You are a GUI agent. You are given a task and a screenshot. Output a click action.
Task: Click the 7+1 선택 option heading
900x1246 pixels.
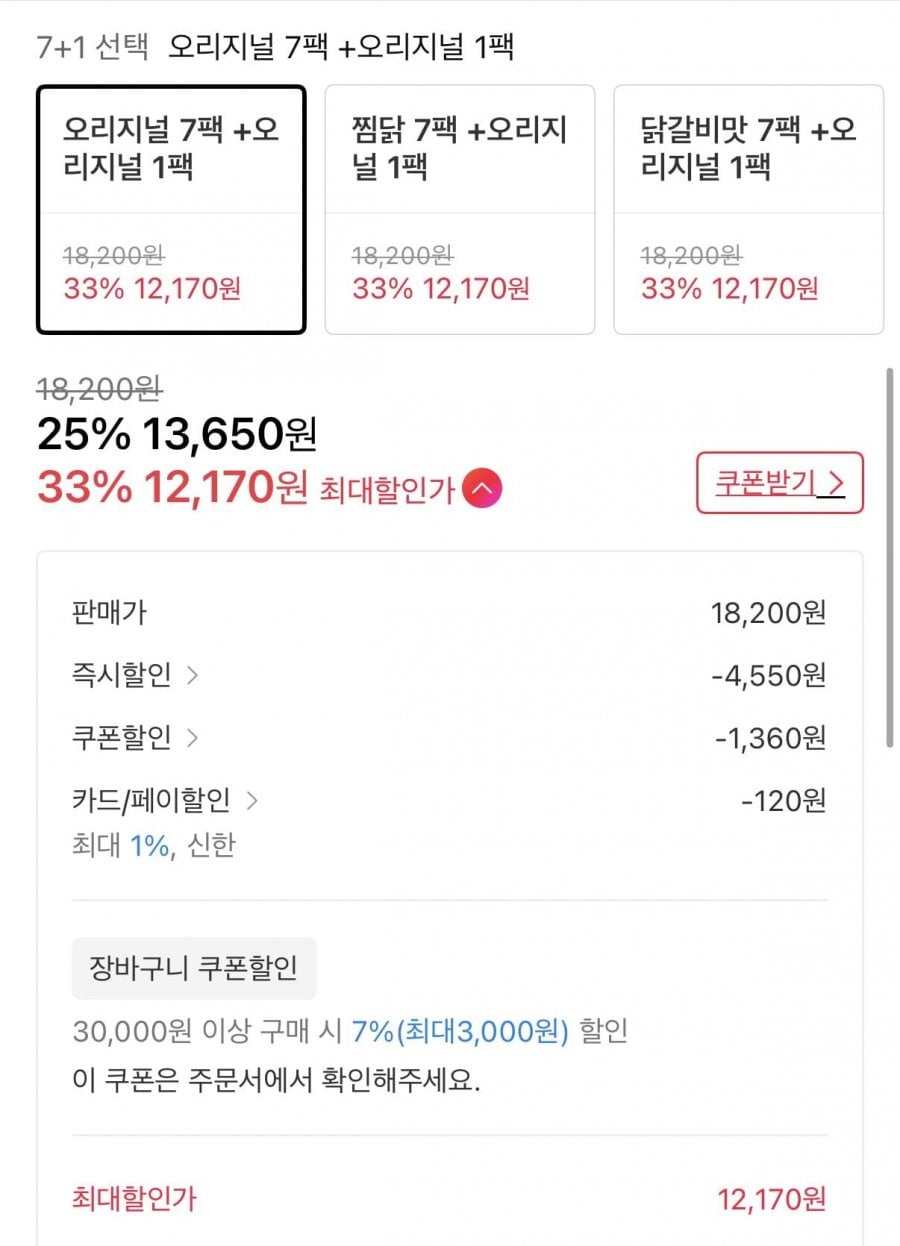click(x=92, y=46)
